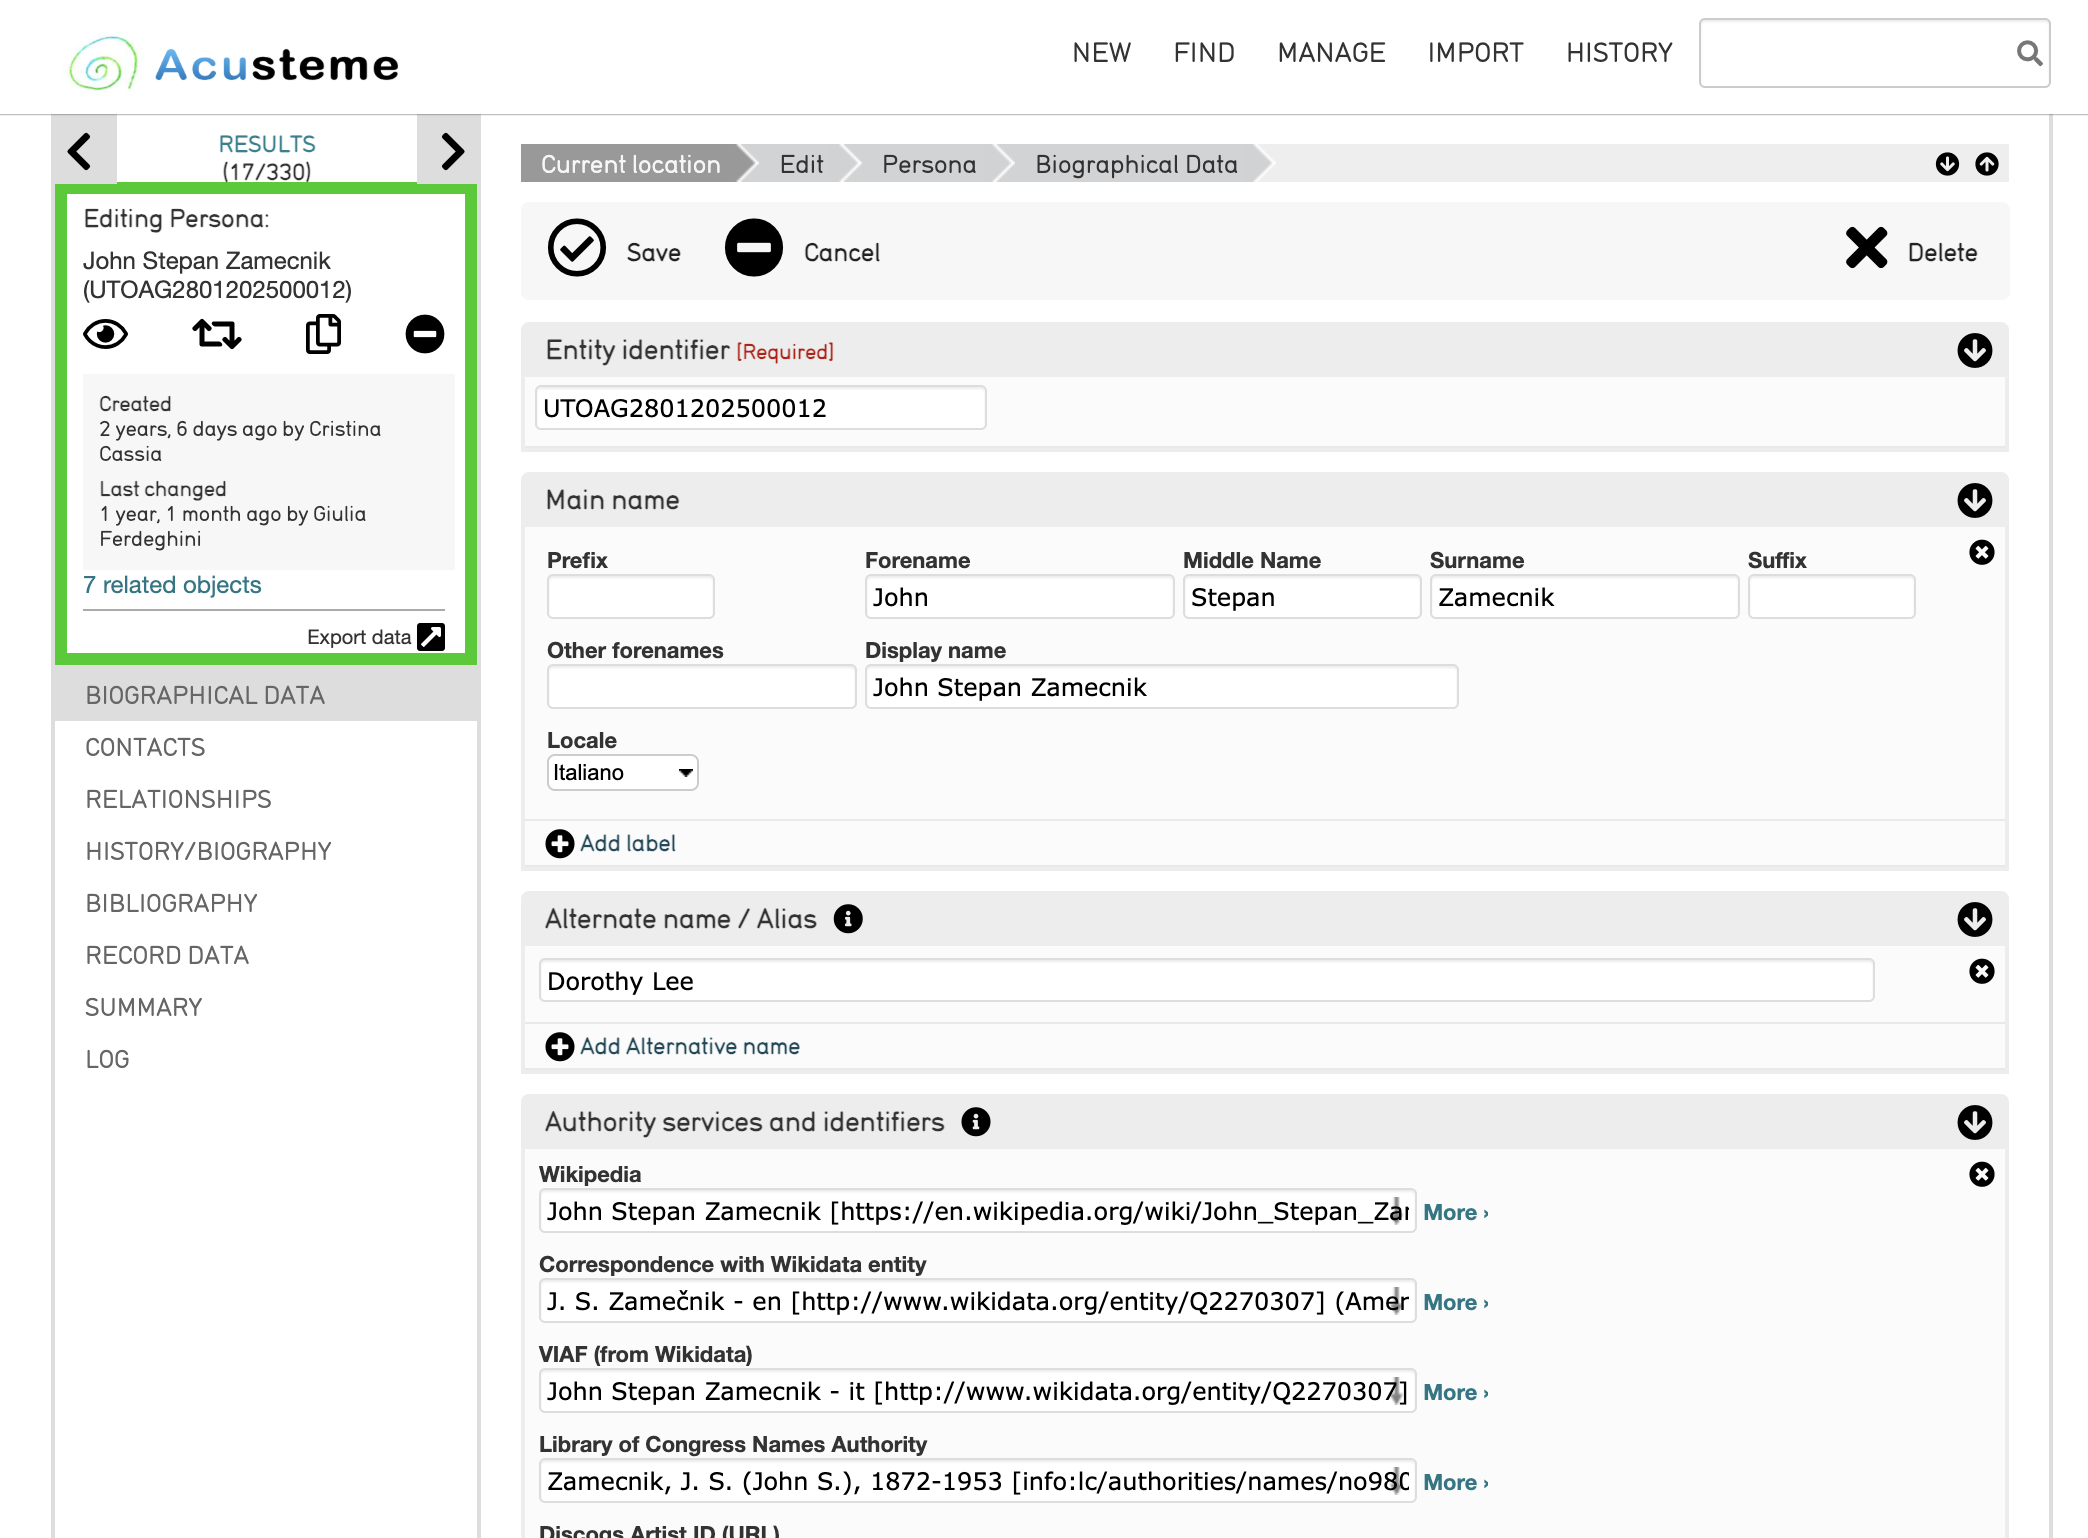Open the 7 related objects link
The height and width of the screenshot is (1538, 2088).
coord(172,585)
